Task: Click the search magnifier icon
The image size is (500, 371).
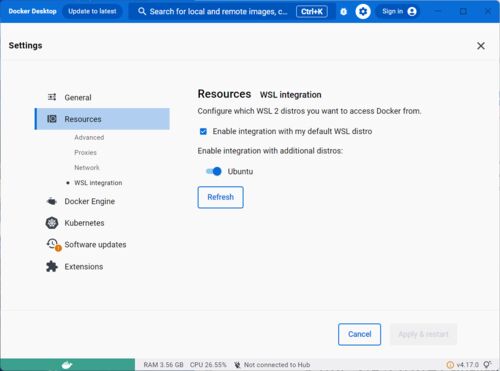Action: (x=142, y=11)
